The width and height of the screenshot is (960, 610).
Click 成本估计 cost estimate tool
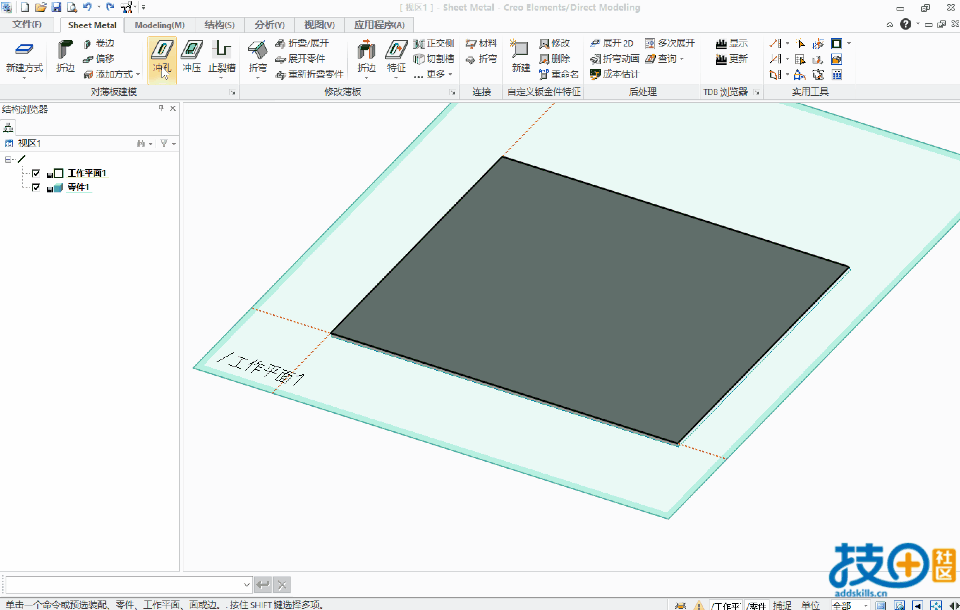coord(614,74)
